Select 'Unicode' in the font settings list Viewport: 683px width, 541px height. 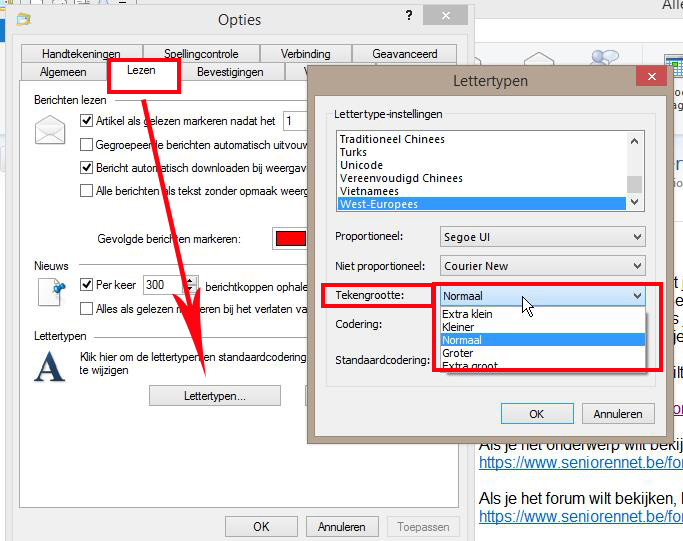[361, 165]
